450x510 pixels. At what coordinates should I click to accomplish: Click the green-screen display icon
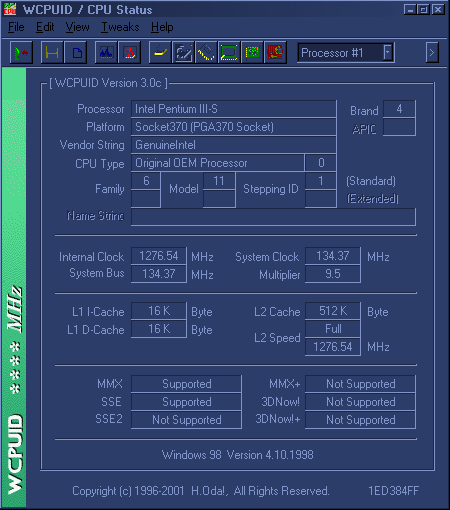pyautogui.click(x=229, y=52)
